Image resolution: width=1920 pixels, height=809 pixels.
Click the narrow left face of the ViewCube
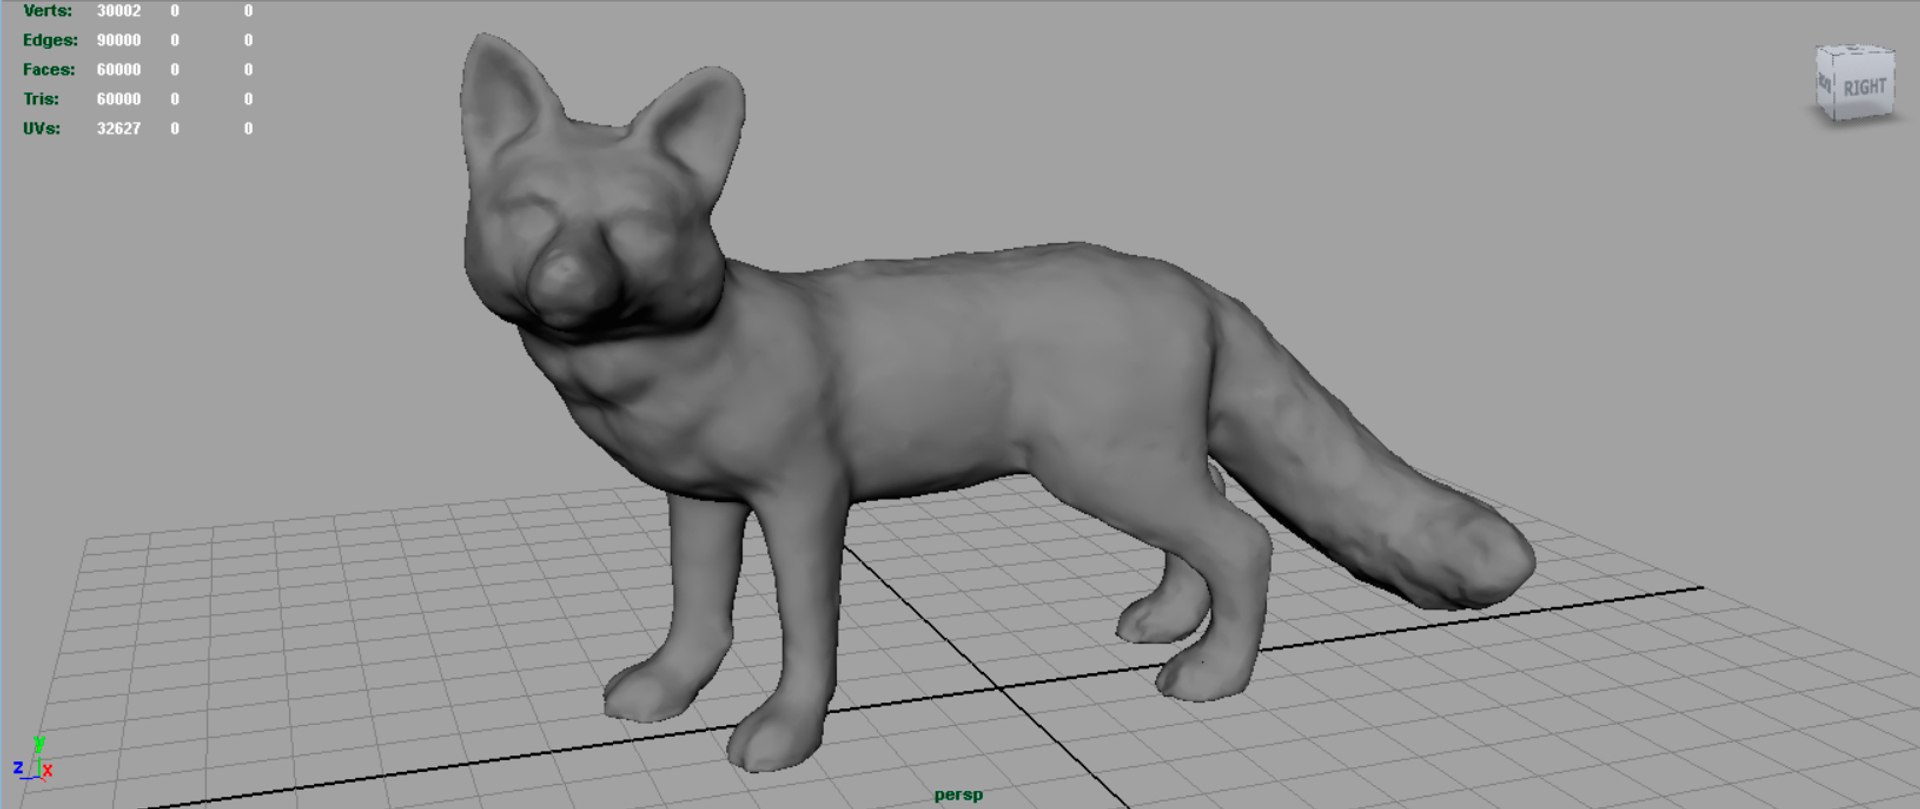tap(1824, 84)
